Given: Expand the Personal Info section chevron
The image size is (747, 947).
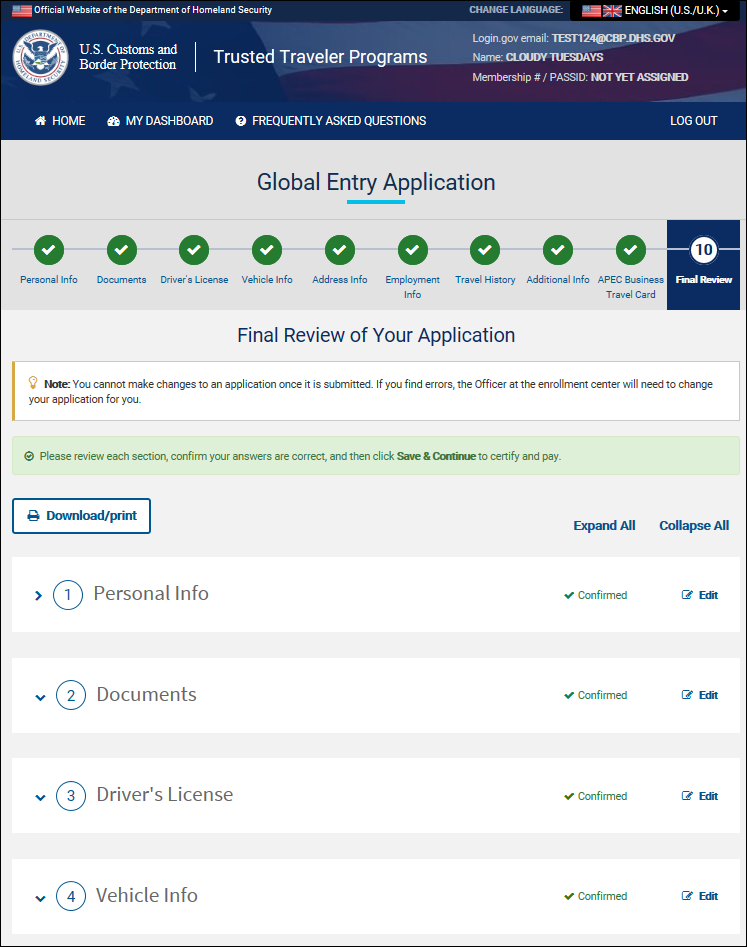Looking at the screenshot, I should 39,596.
